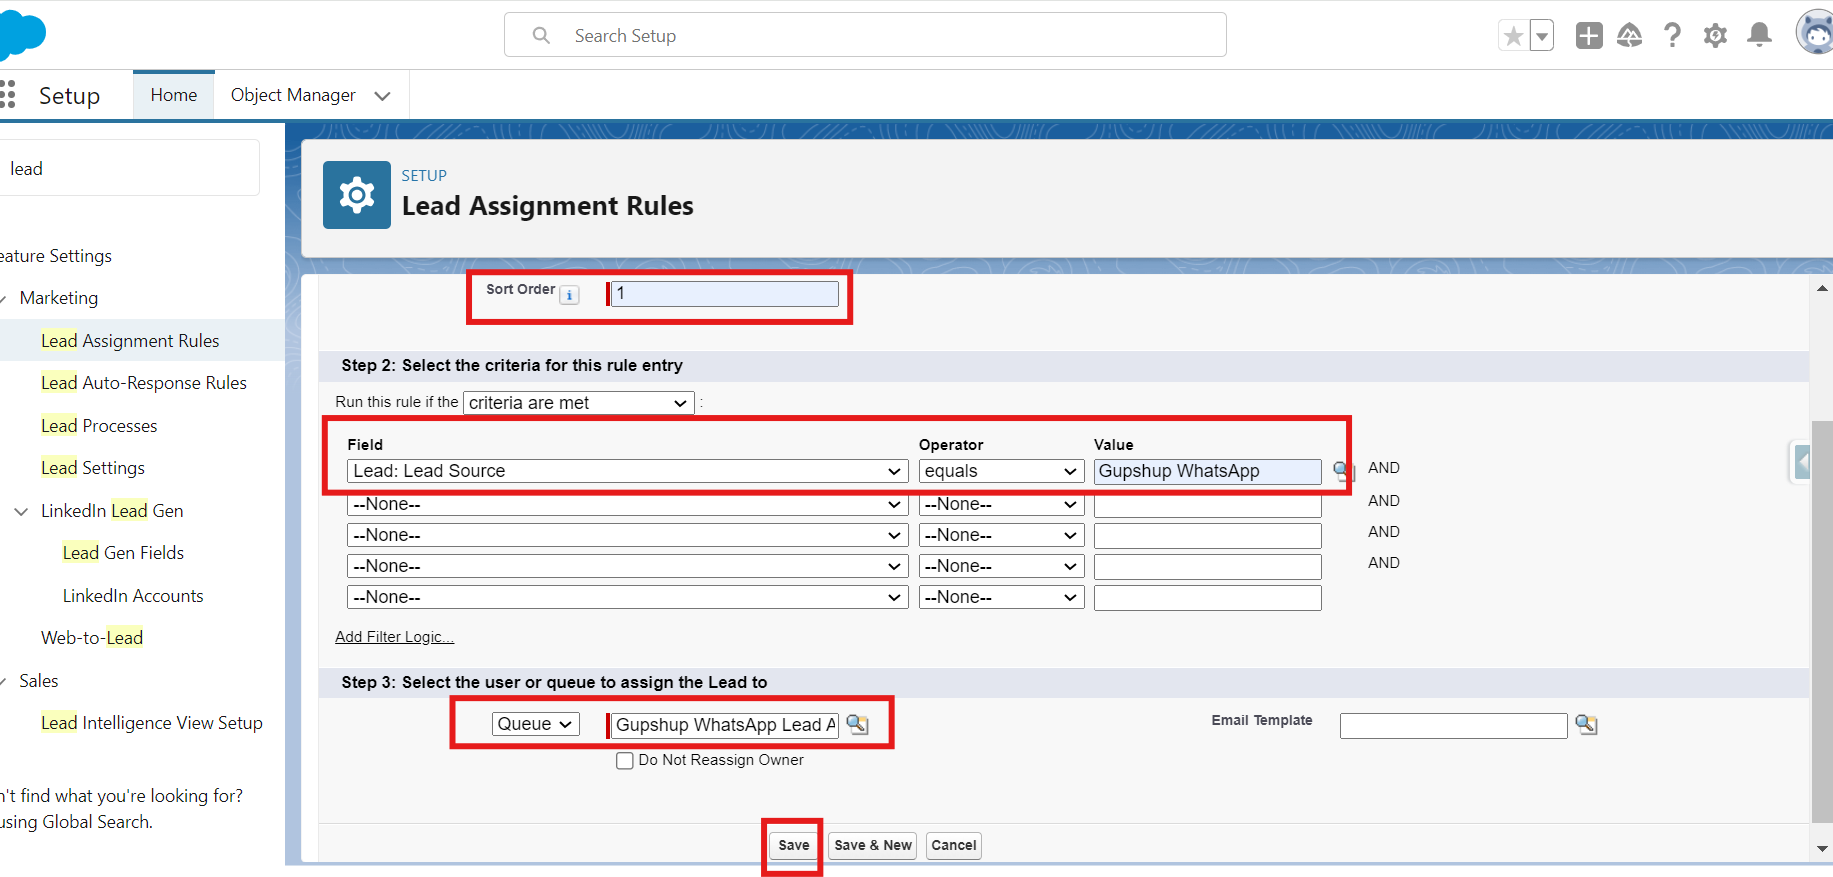Click the Save button
The image size is (1833, 877).
click(794, 846)
